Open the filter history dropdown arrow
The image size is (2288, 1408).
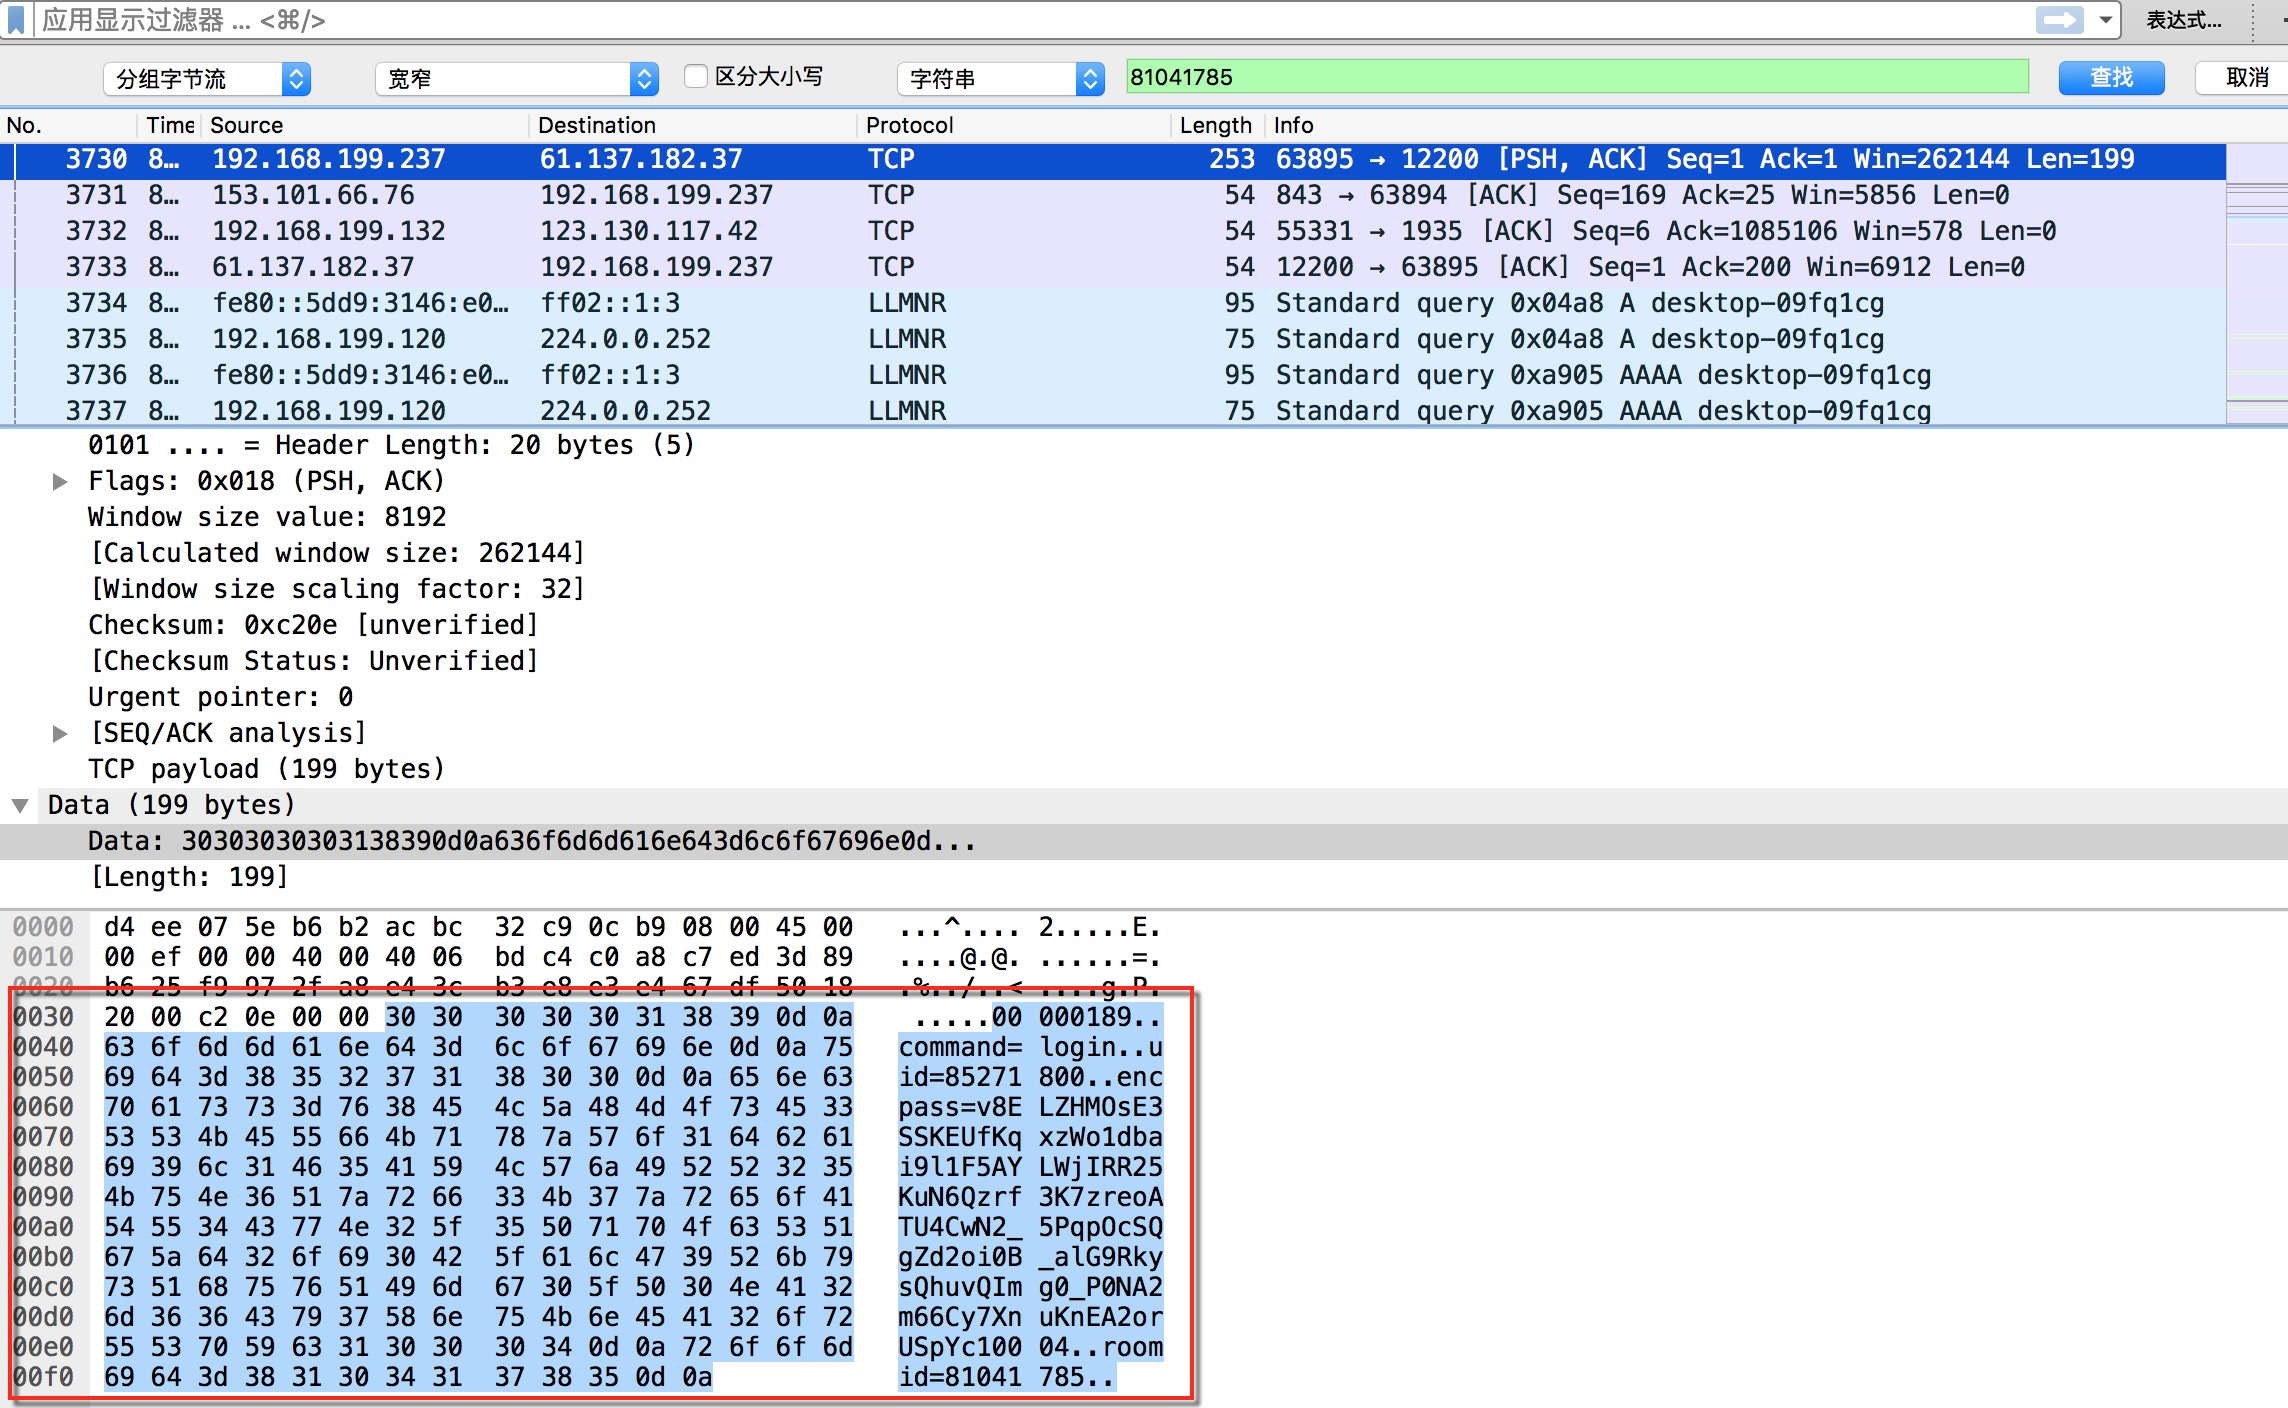[2105, 20]
